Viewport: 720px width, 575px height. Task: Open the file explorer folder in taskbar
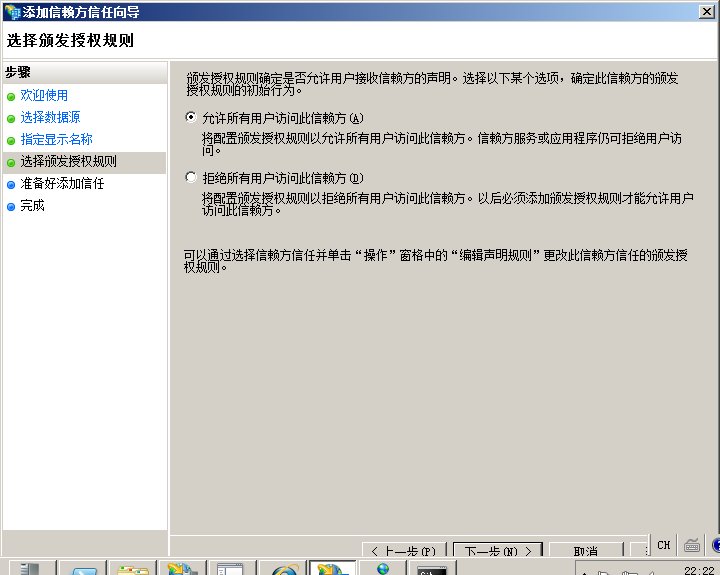(x=132, y=569)
